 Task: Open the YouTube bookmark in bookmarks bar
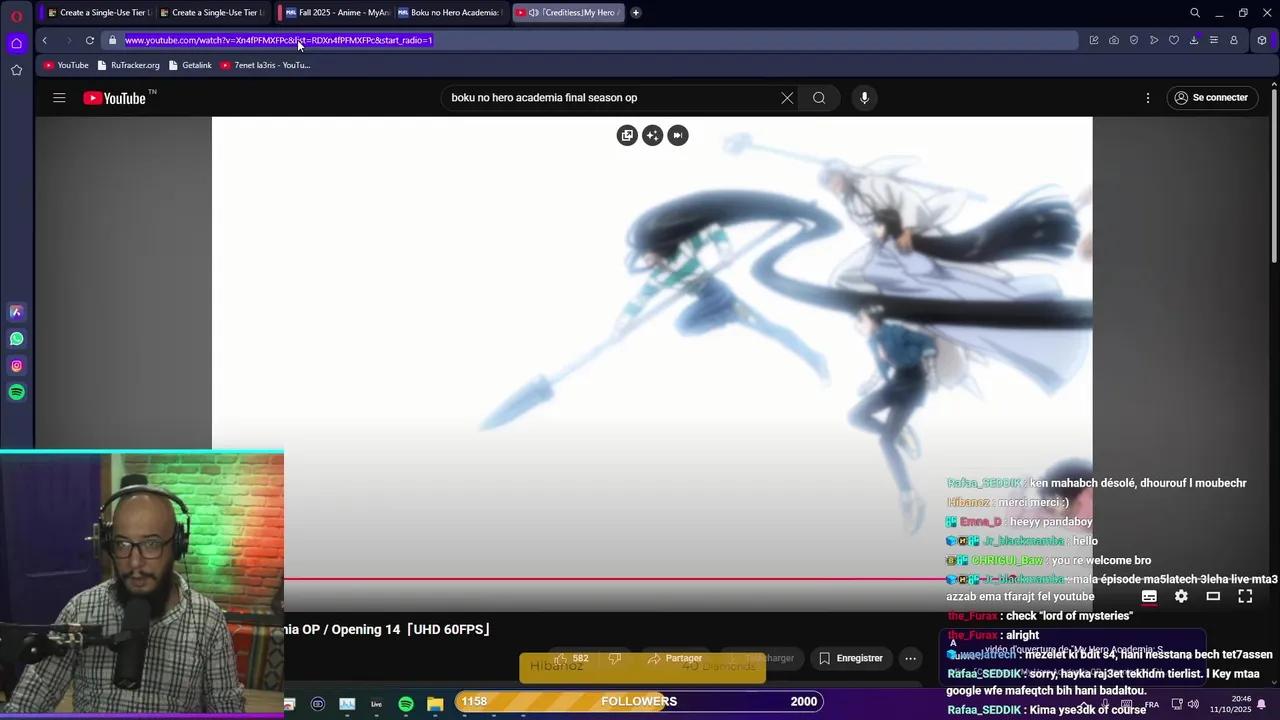tap(66, 65)
